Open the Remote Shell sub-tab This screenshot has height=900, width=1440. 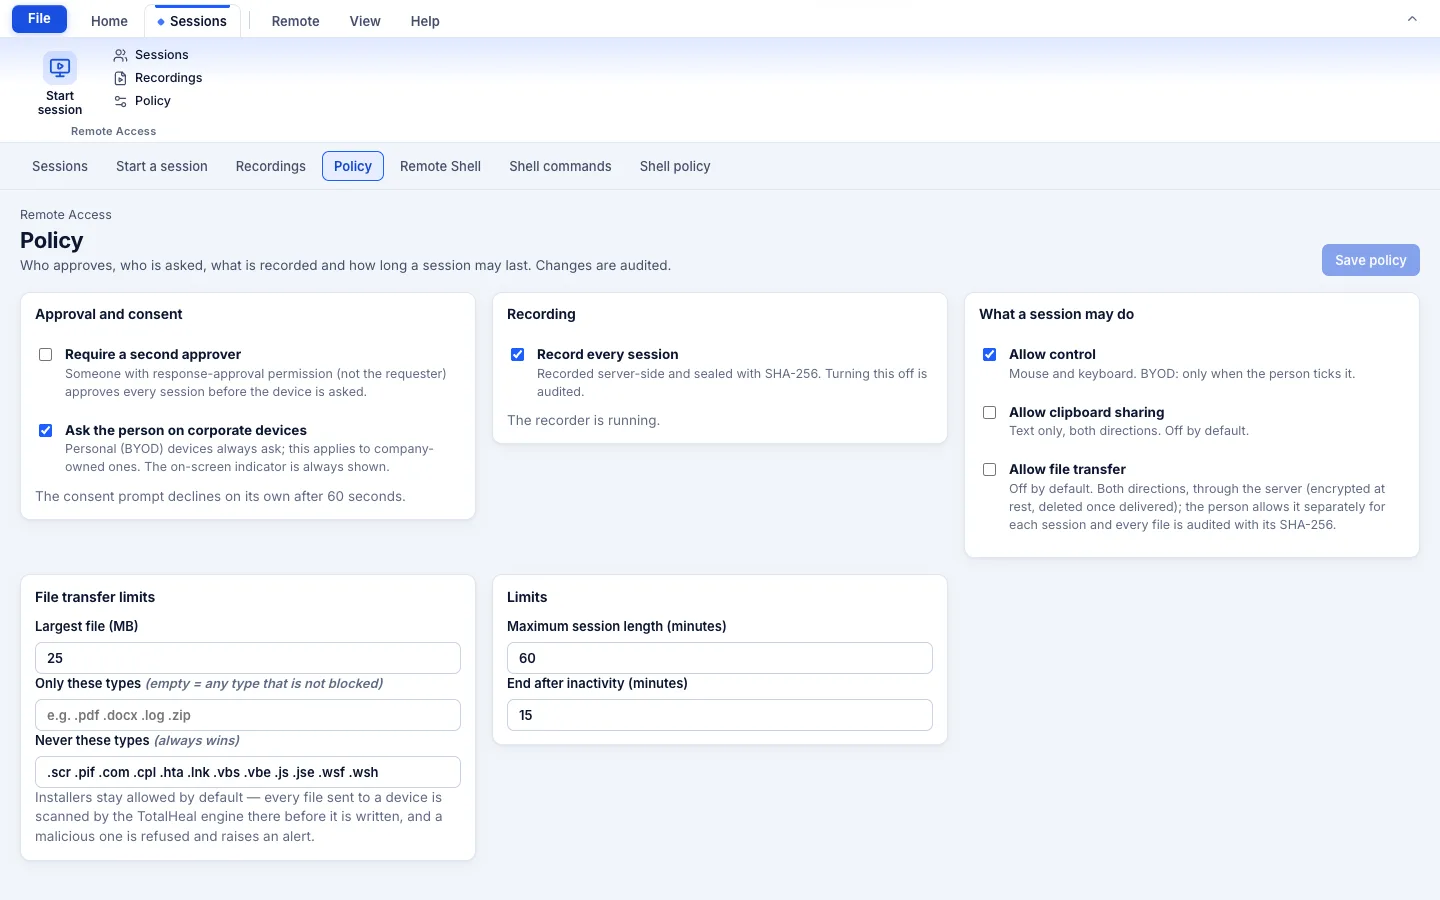(440, 166)
